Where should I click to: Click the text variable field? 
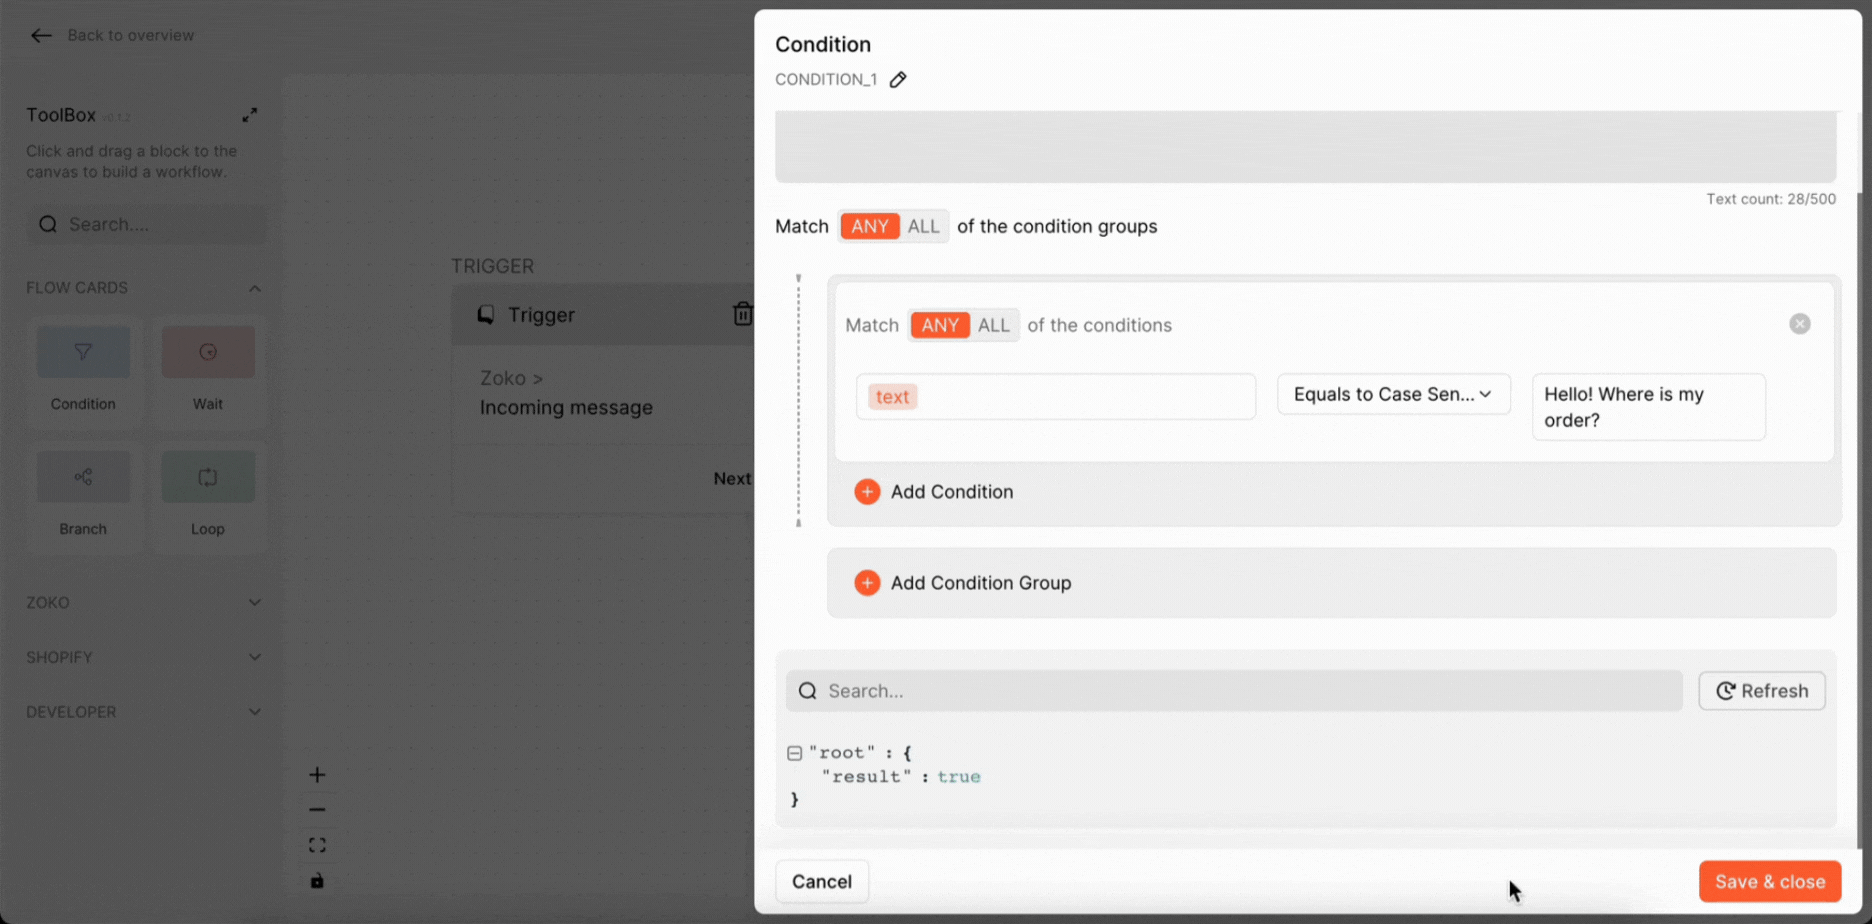(x=1056, y=396)
